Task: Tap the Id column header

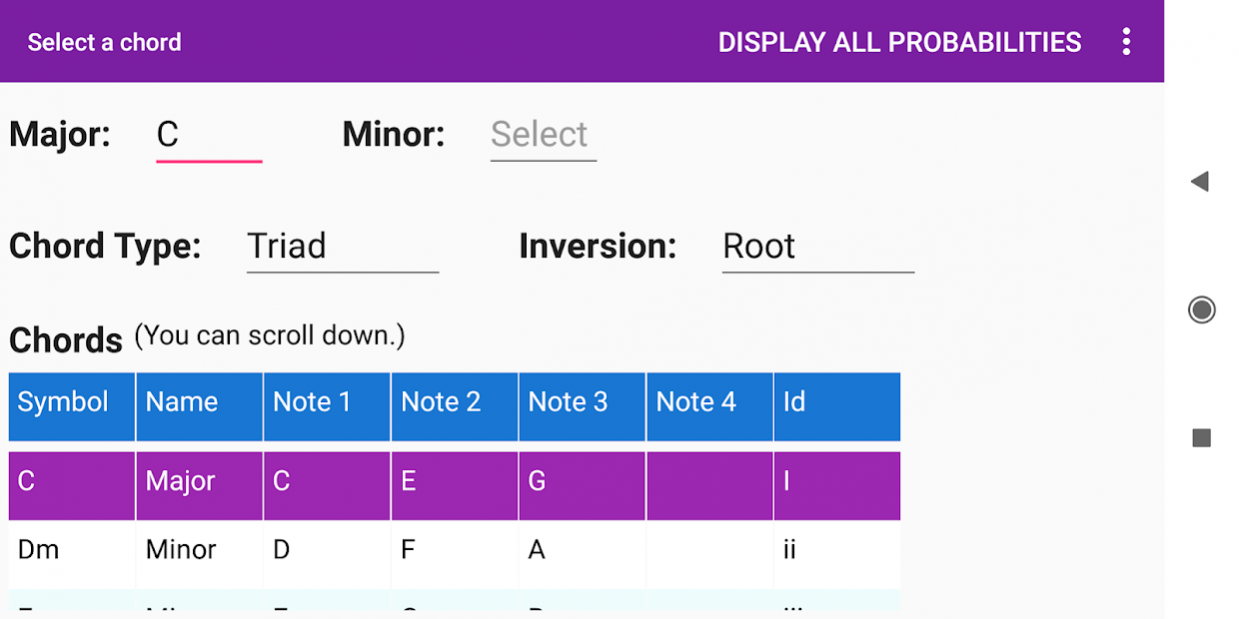Action: pos(836,406)
